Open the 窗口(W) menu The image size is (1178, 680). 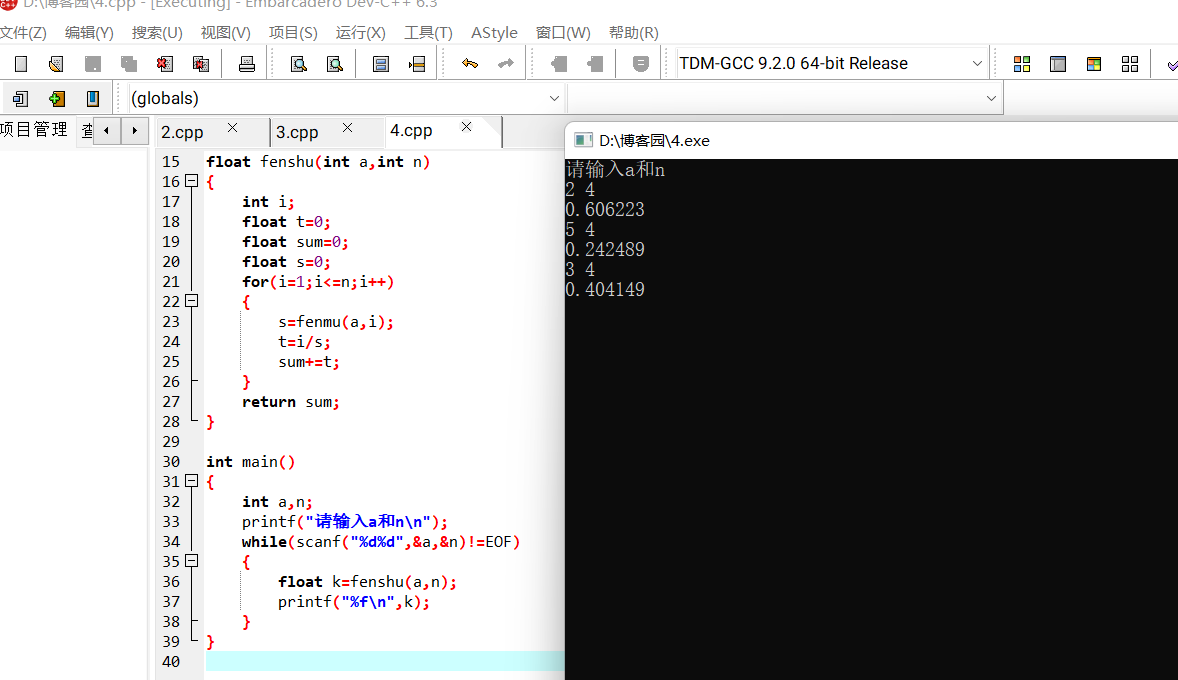tap(563, 33)
